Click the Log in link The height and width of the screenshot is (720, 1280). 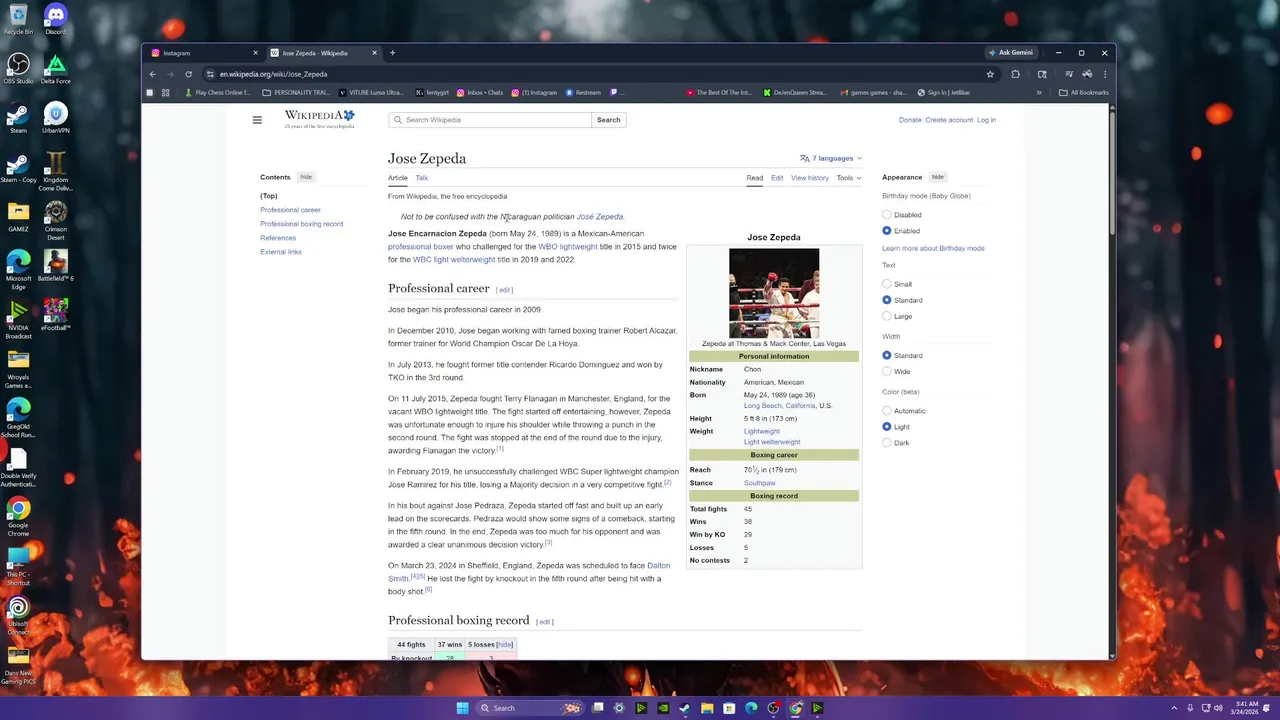tap(986, 120)
